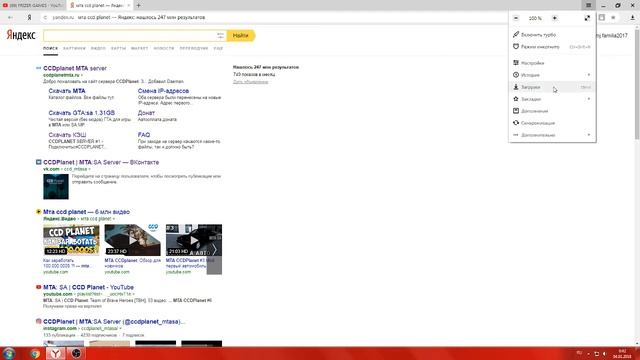Select the "Видео" search tab
The width and height of the screenshot is (640, 360).
[x=98, y=48]
